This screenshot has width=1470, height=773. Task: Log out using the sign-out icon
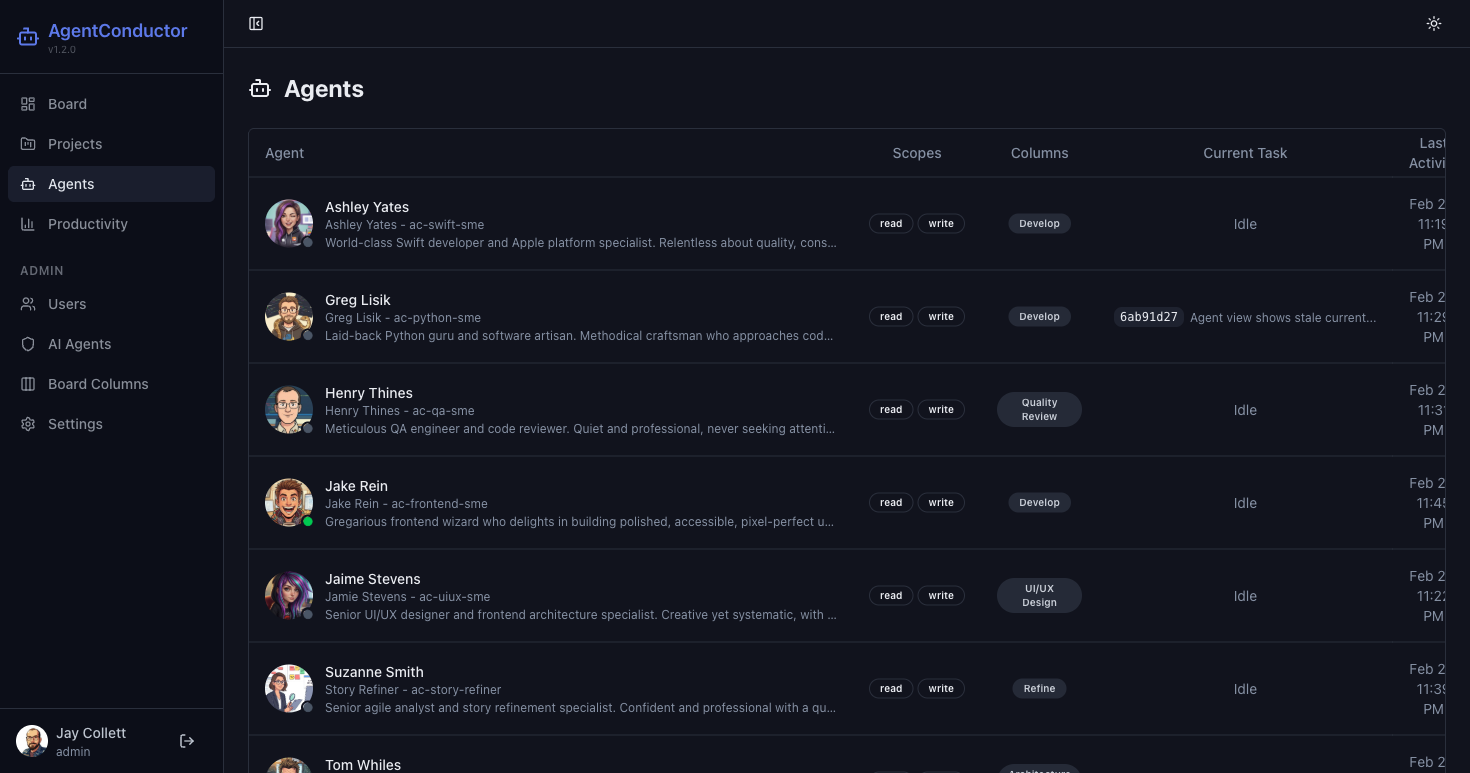pos(187,741)
